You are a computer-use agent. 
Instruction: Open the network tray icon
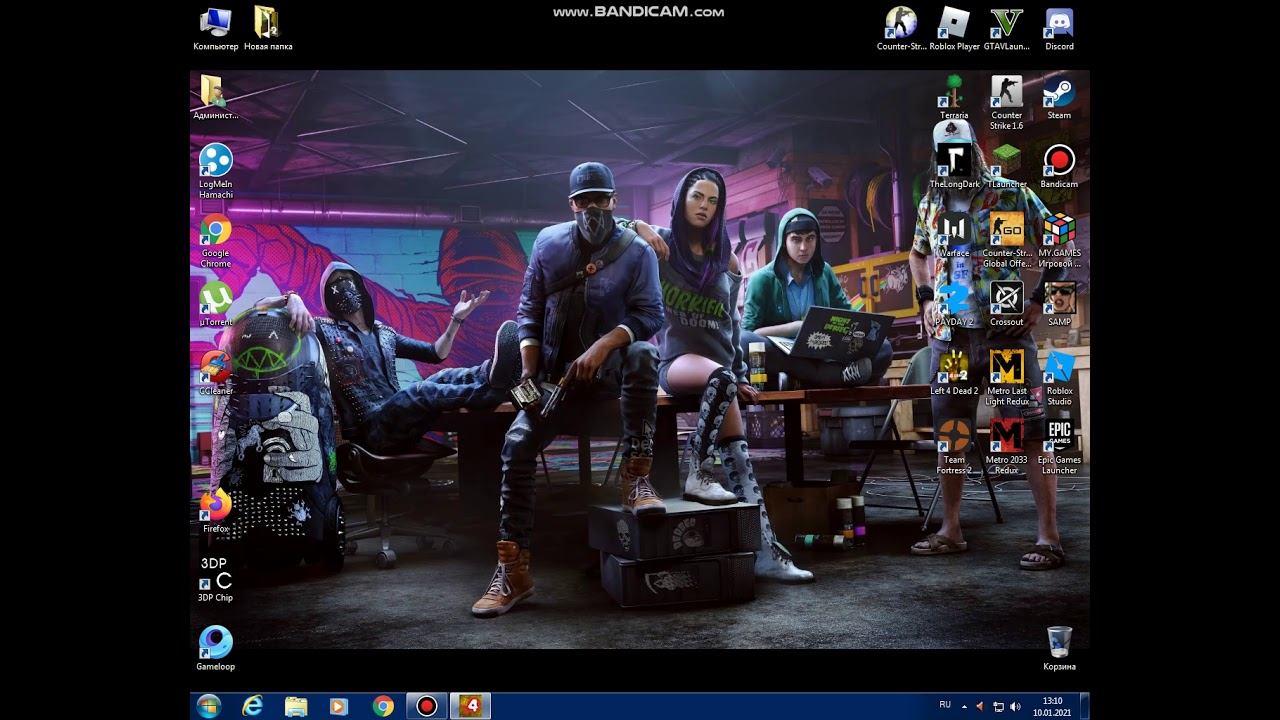998,707
